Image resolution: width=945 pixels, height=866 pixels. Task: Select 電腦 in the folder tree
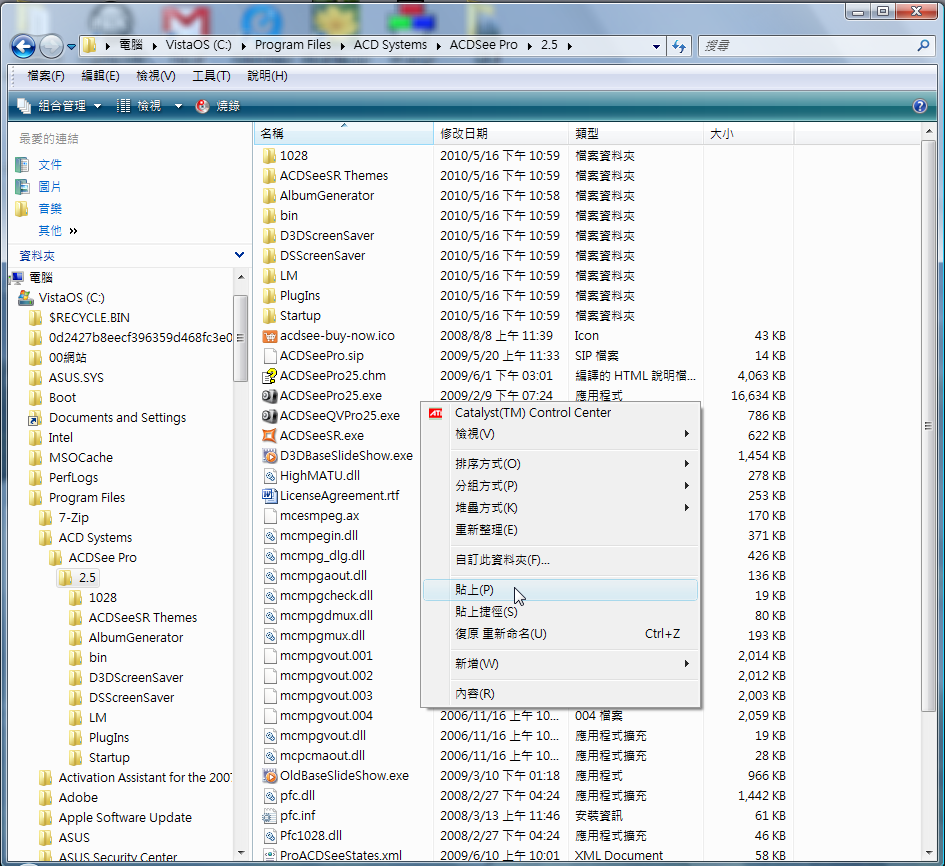40,277
